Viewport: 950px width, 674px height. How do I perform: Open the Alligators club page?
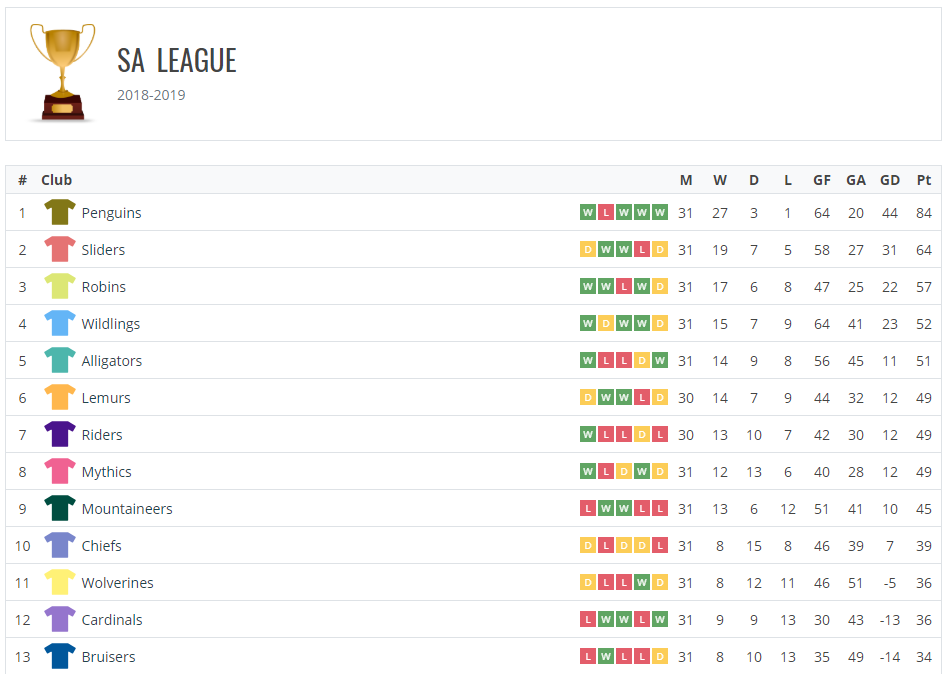point(111,361)
